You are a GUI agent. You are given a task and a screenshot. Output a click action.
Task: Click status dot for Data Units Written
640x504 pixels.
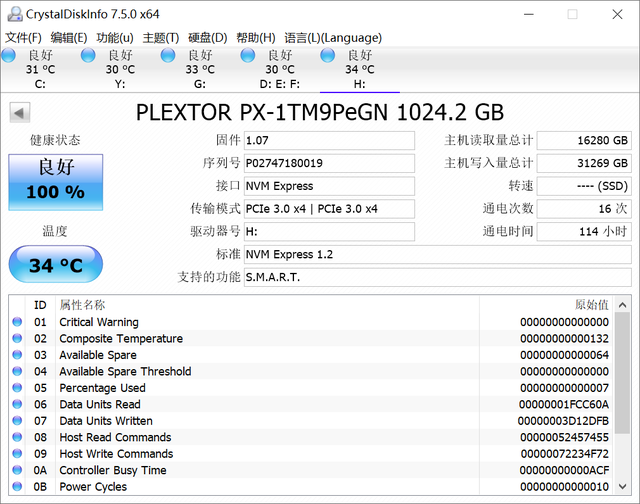(x=17, y=421)
